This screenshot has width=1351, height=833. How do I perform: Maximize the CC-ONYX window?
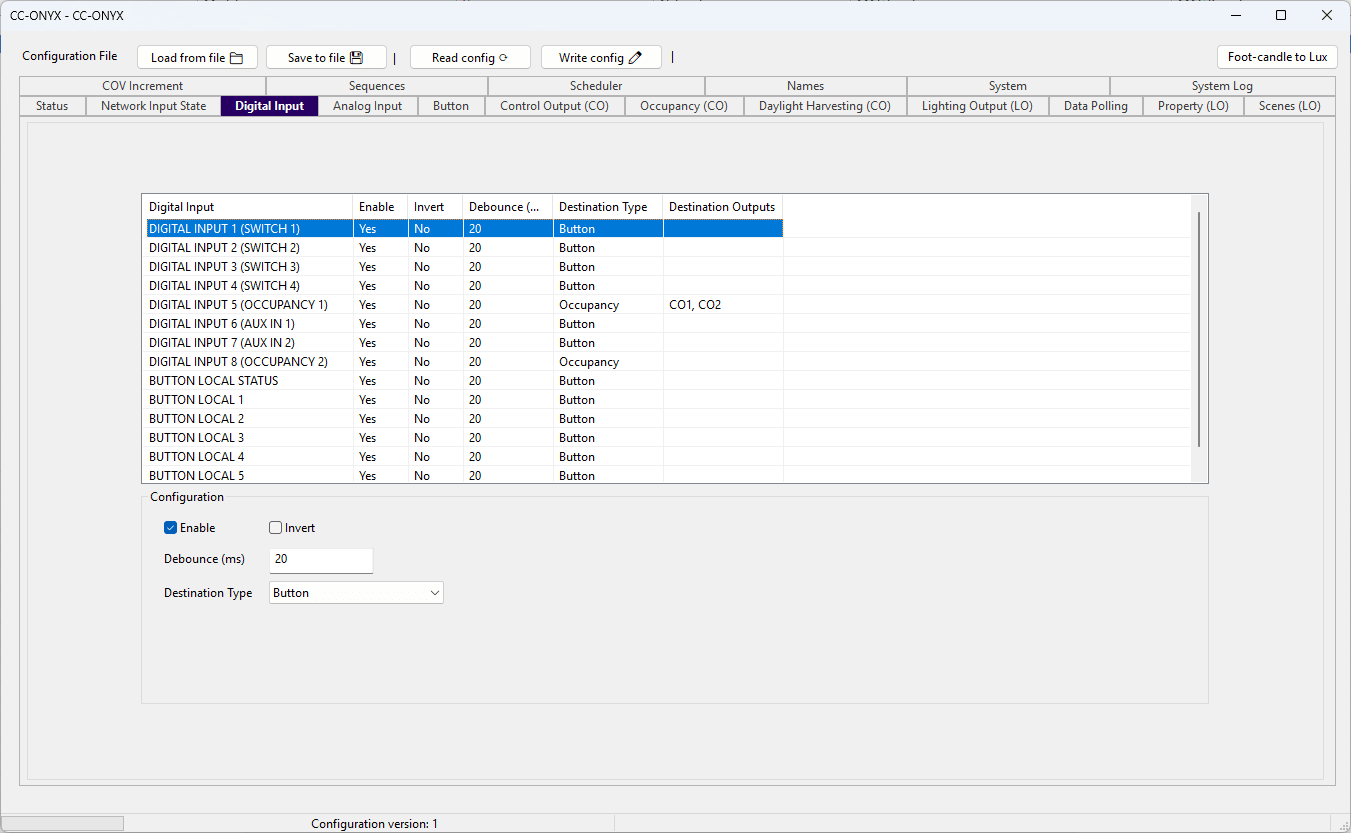coord(1281,15)
